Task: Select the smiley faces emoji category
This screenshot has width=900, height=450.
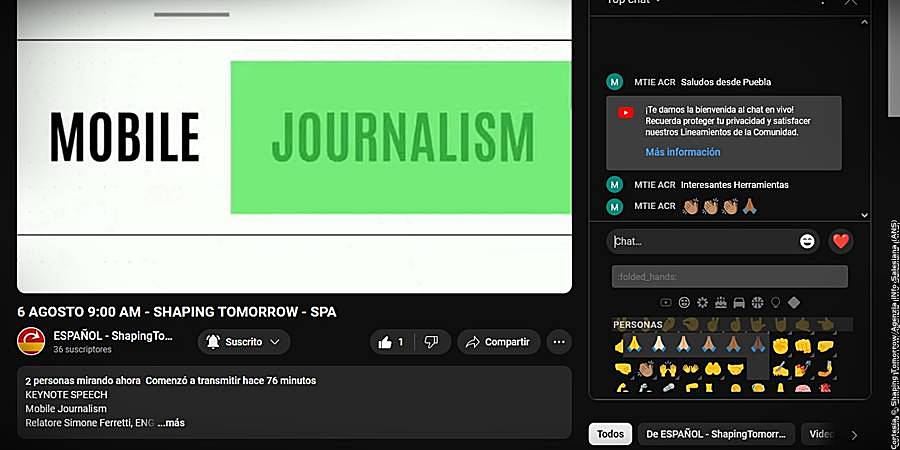Action: pos(684,302)
